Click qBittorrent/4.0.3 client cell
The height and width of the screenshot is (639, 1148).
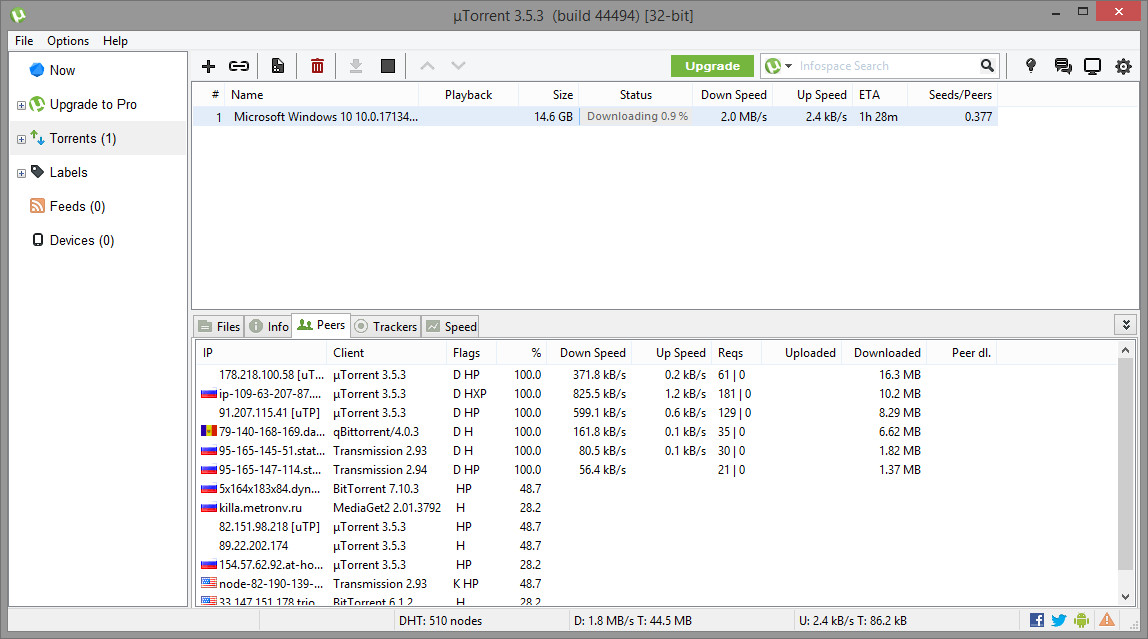pyautogui.click(x=376, y=432)
